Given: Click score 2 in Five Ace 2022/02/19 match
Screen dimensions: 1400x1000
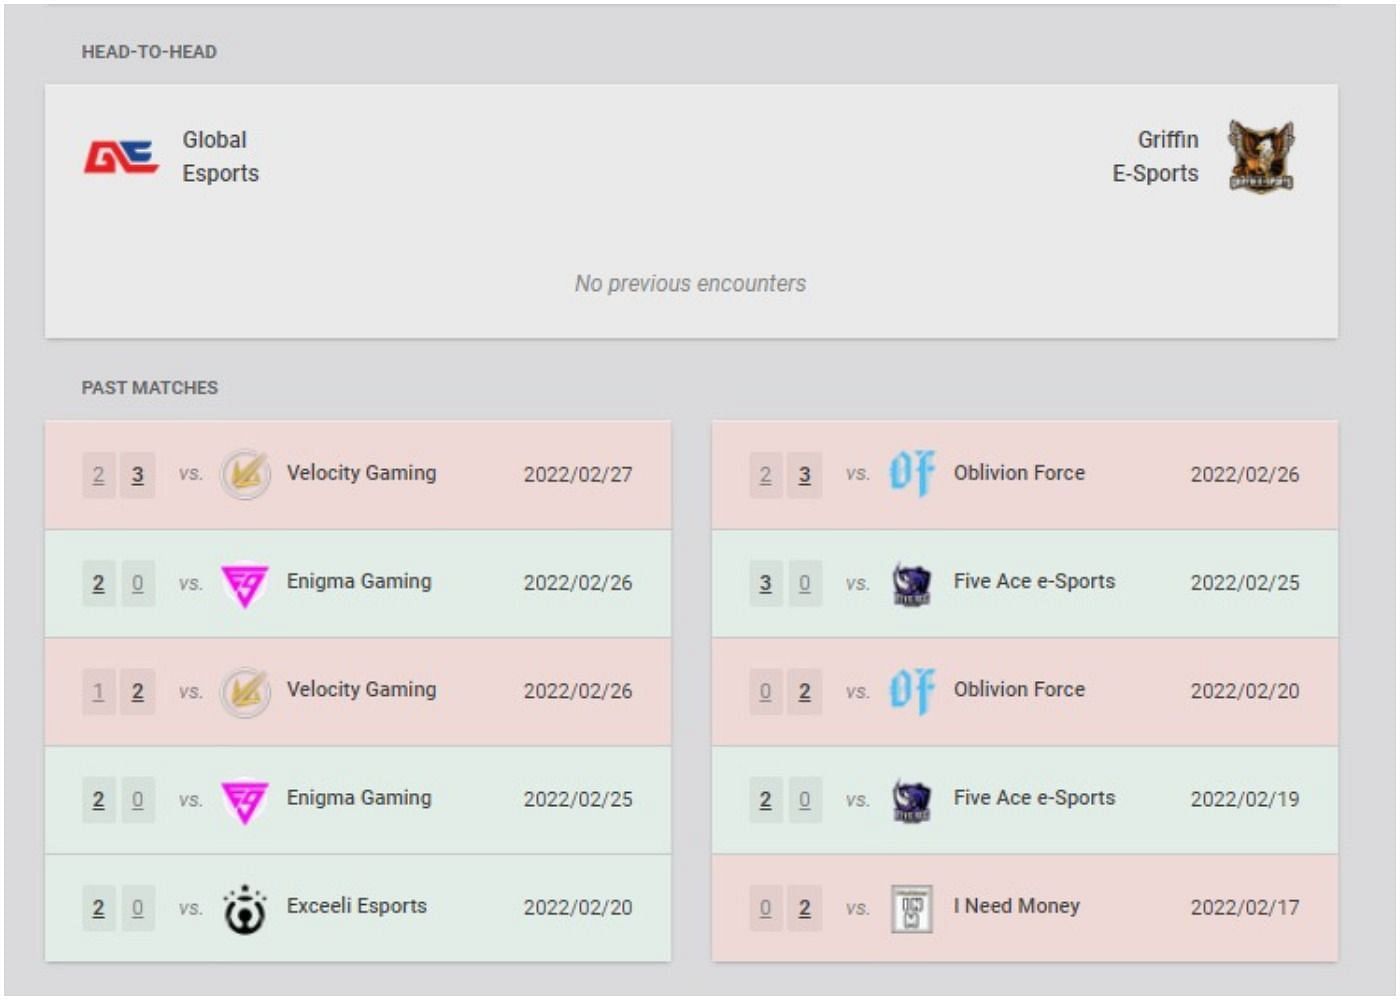Looking at the screenshot, I should coord(765,800).
